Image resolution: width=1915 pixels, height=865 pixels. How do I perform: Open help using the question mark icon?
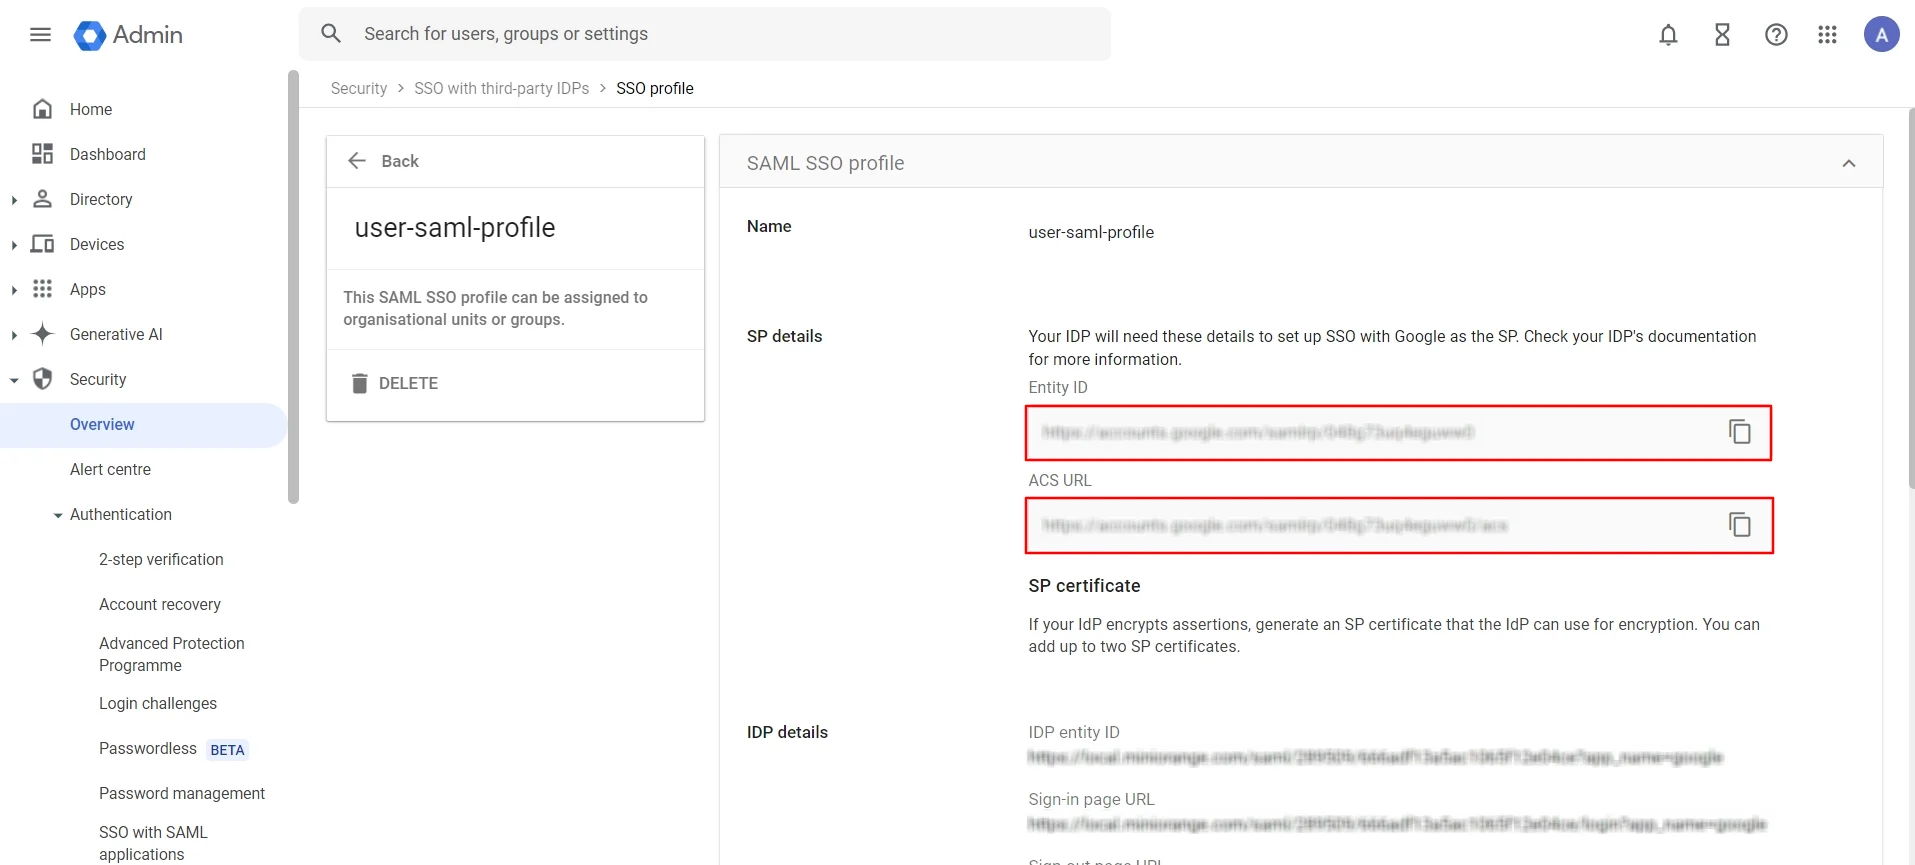pos(1776,34)
